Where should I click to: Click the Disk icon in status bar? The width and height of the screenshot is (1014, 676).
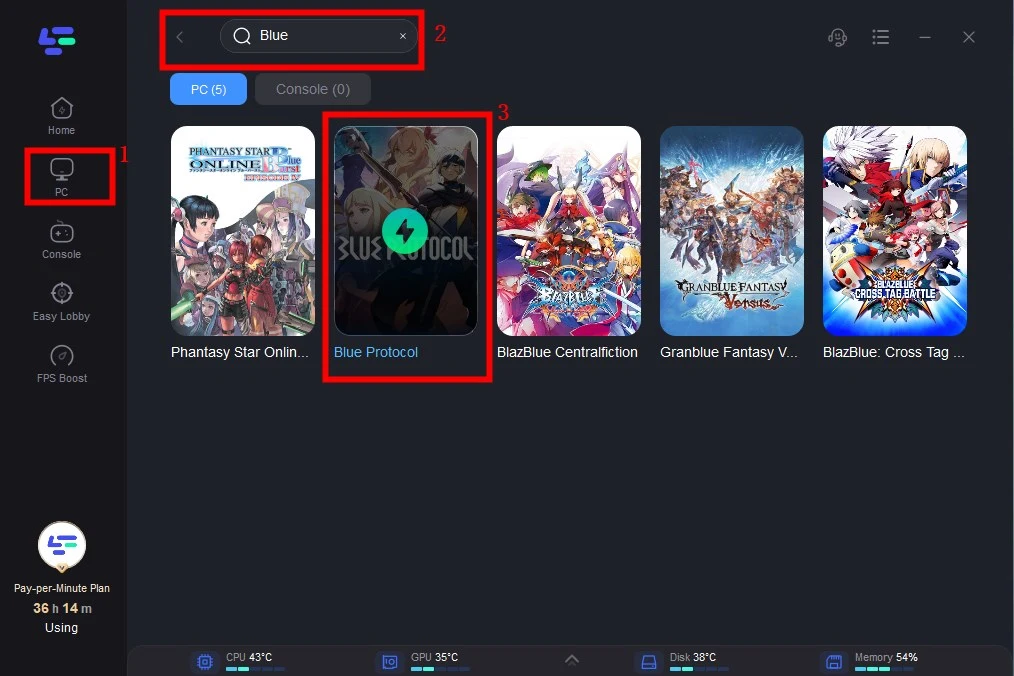click(x=649, y=662)
